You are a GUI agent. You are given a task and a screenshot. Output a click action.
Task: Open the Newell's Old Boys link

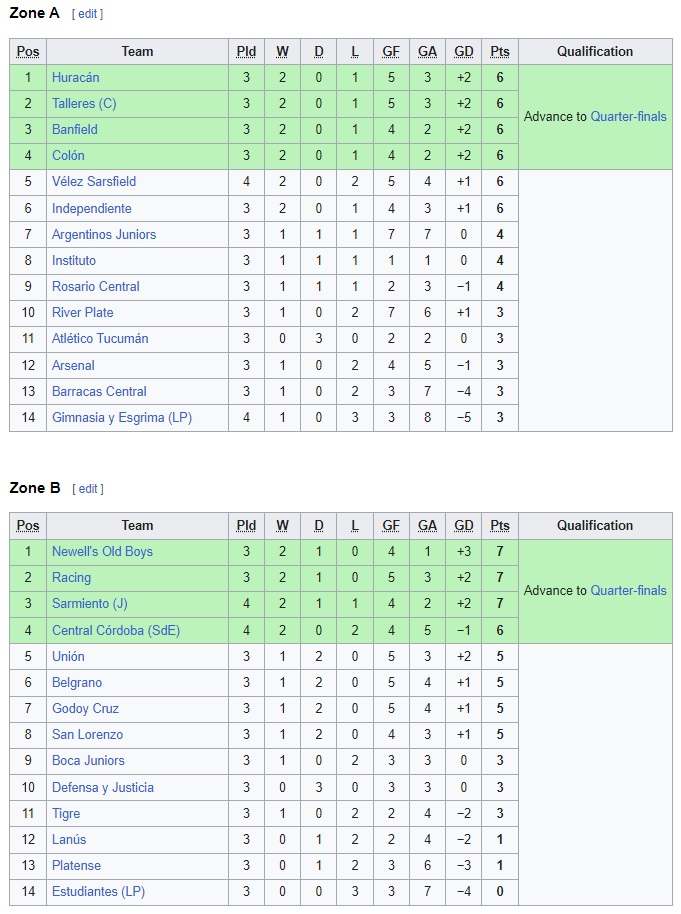pyautogui.click(x=102, y=551)
